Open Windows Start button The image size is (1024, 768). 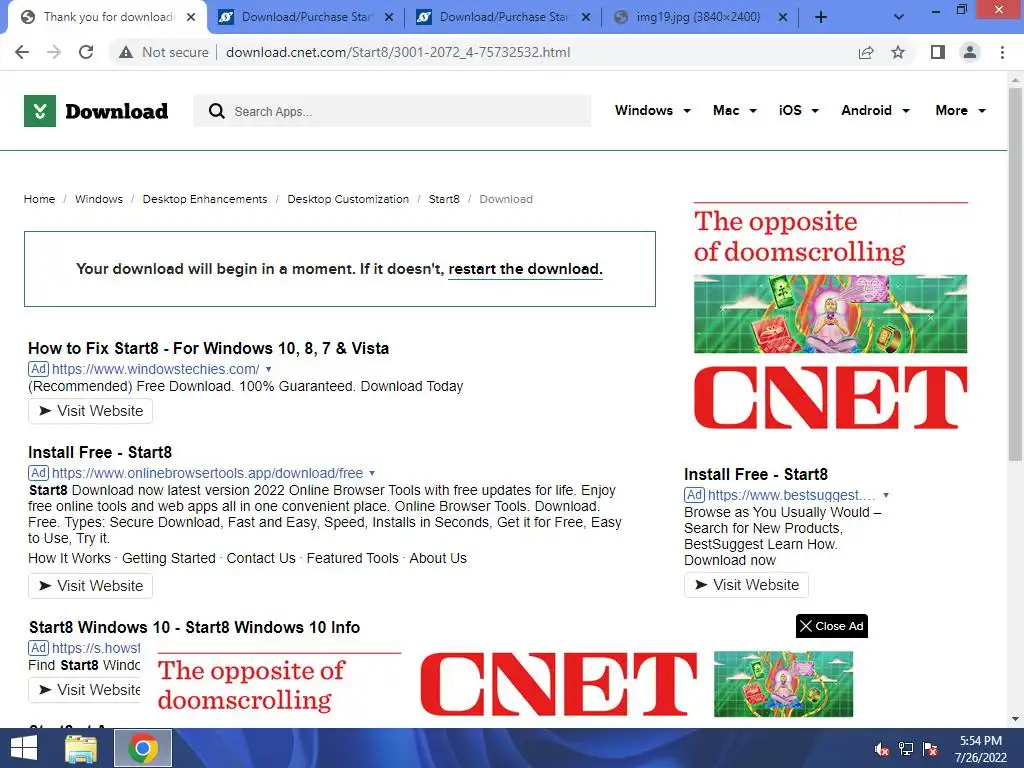tap(24, 748)
